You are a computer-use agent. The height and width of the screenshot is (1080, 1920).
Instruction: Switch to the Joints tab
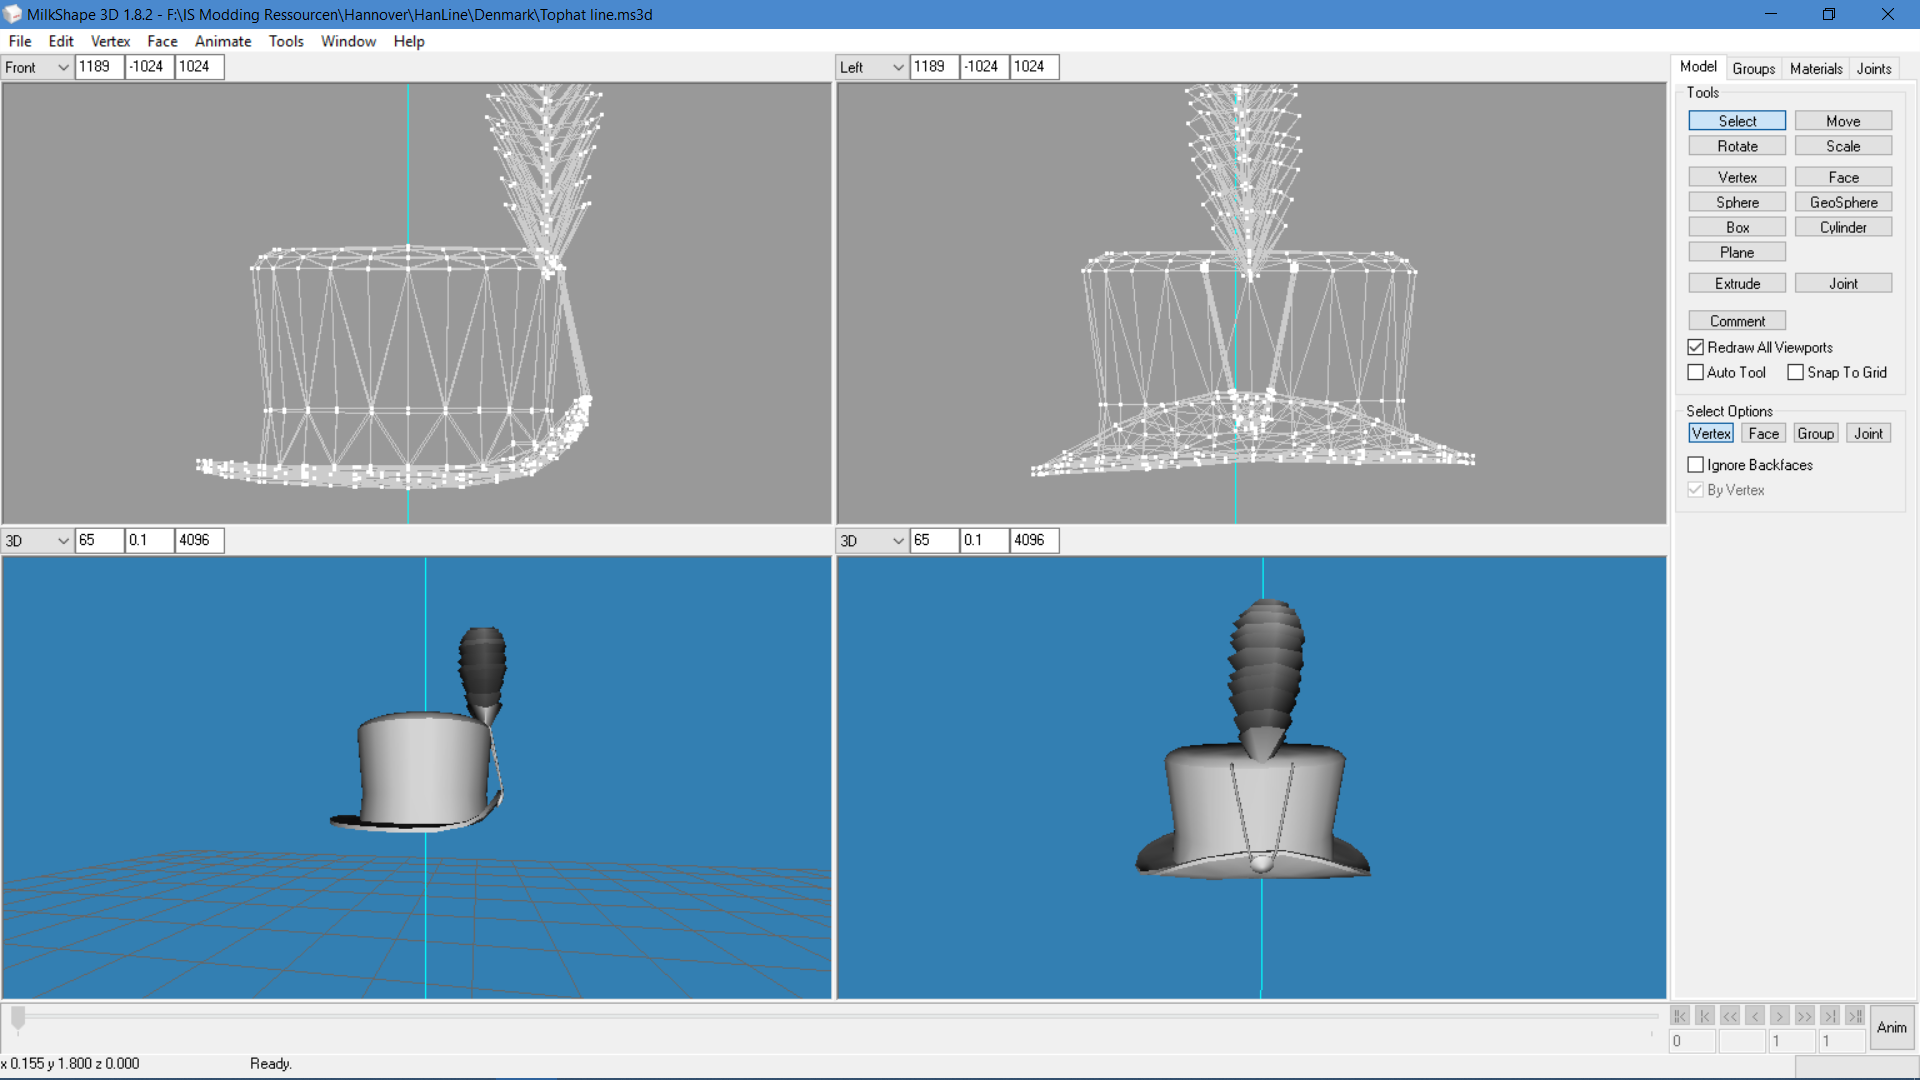[1874, 69]
